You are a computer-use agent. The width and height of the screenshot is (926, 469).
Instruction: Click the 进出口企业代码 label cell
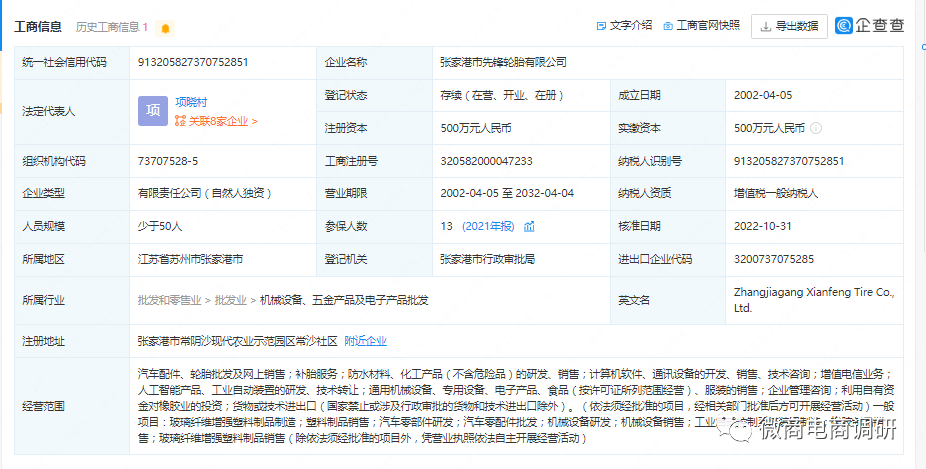[x=667, y=259]
